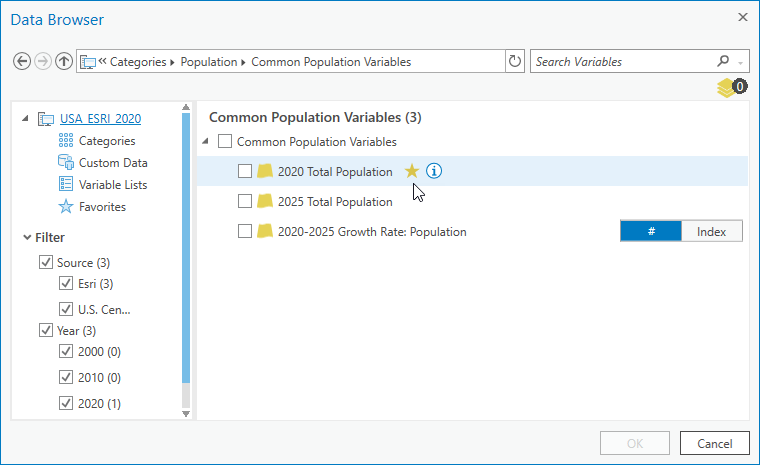This screenshot has height=465, width=760.
Task: Open the arrow after Population in path
Action: pos(243,63)
